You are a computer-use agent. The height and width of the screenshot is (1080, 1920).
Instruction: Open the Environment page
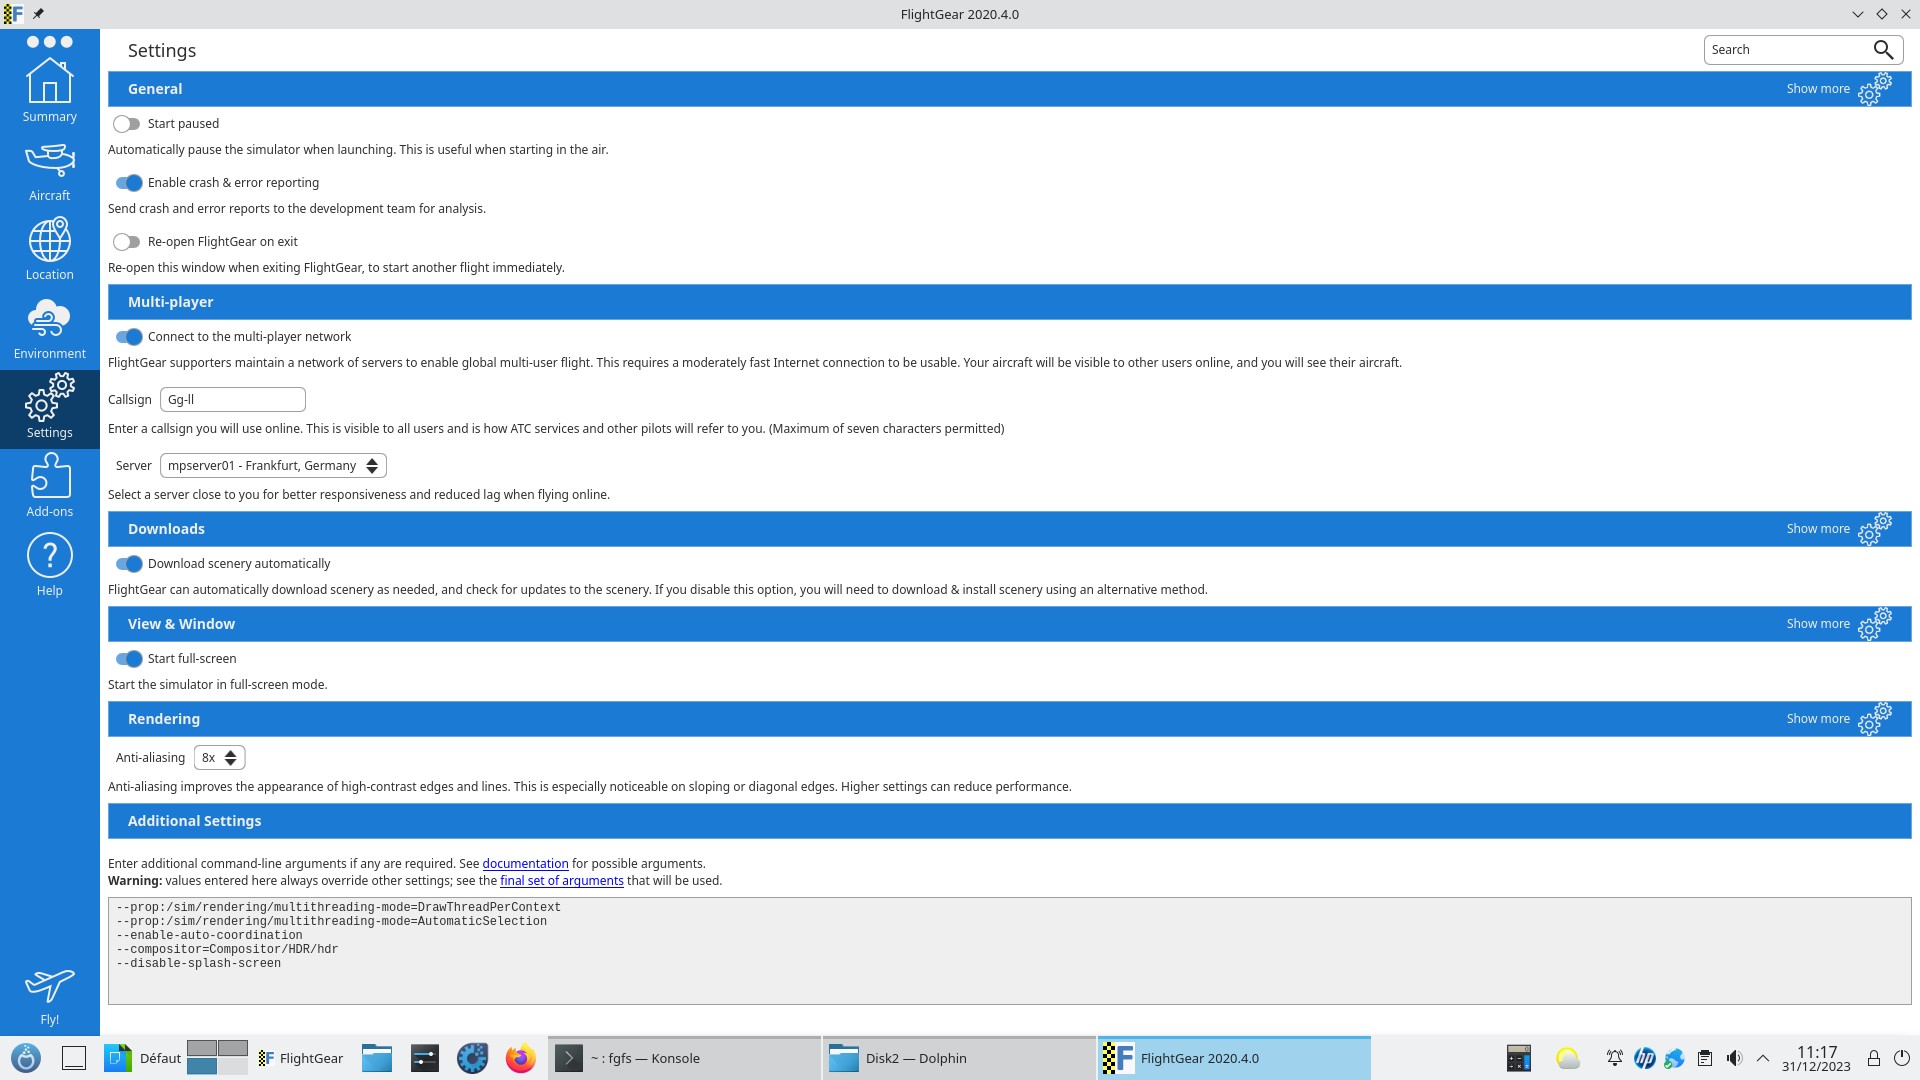click(x=49, y=330)
